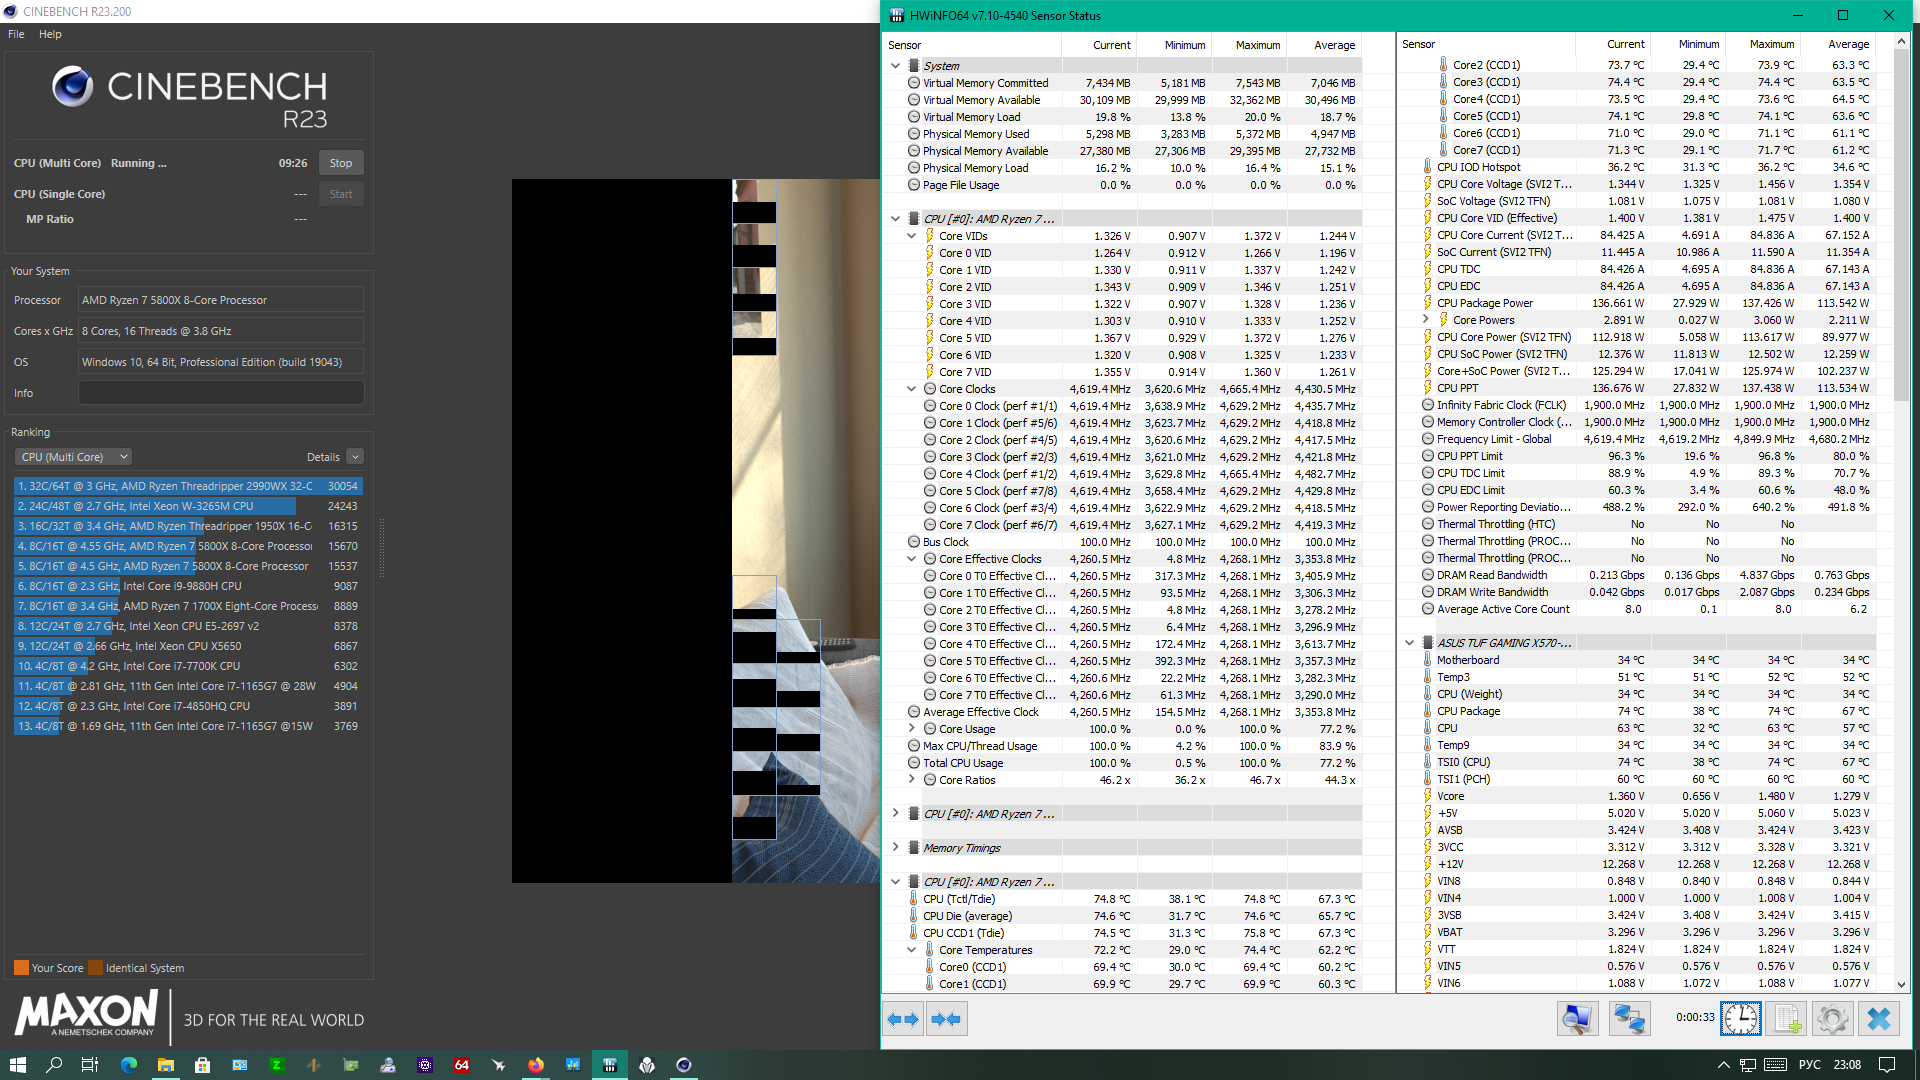Expand the Core Usage tree node

tap(911, 729)
